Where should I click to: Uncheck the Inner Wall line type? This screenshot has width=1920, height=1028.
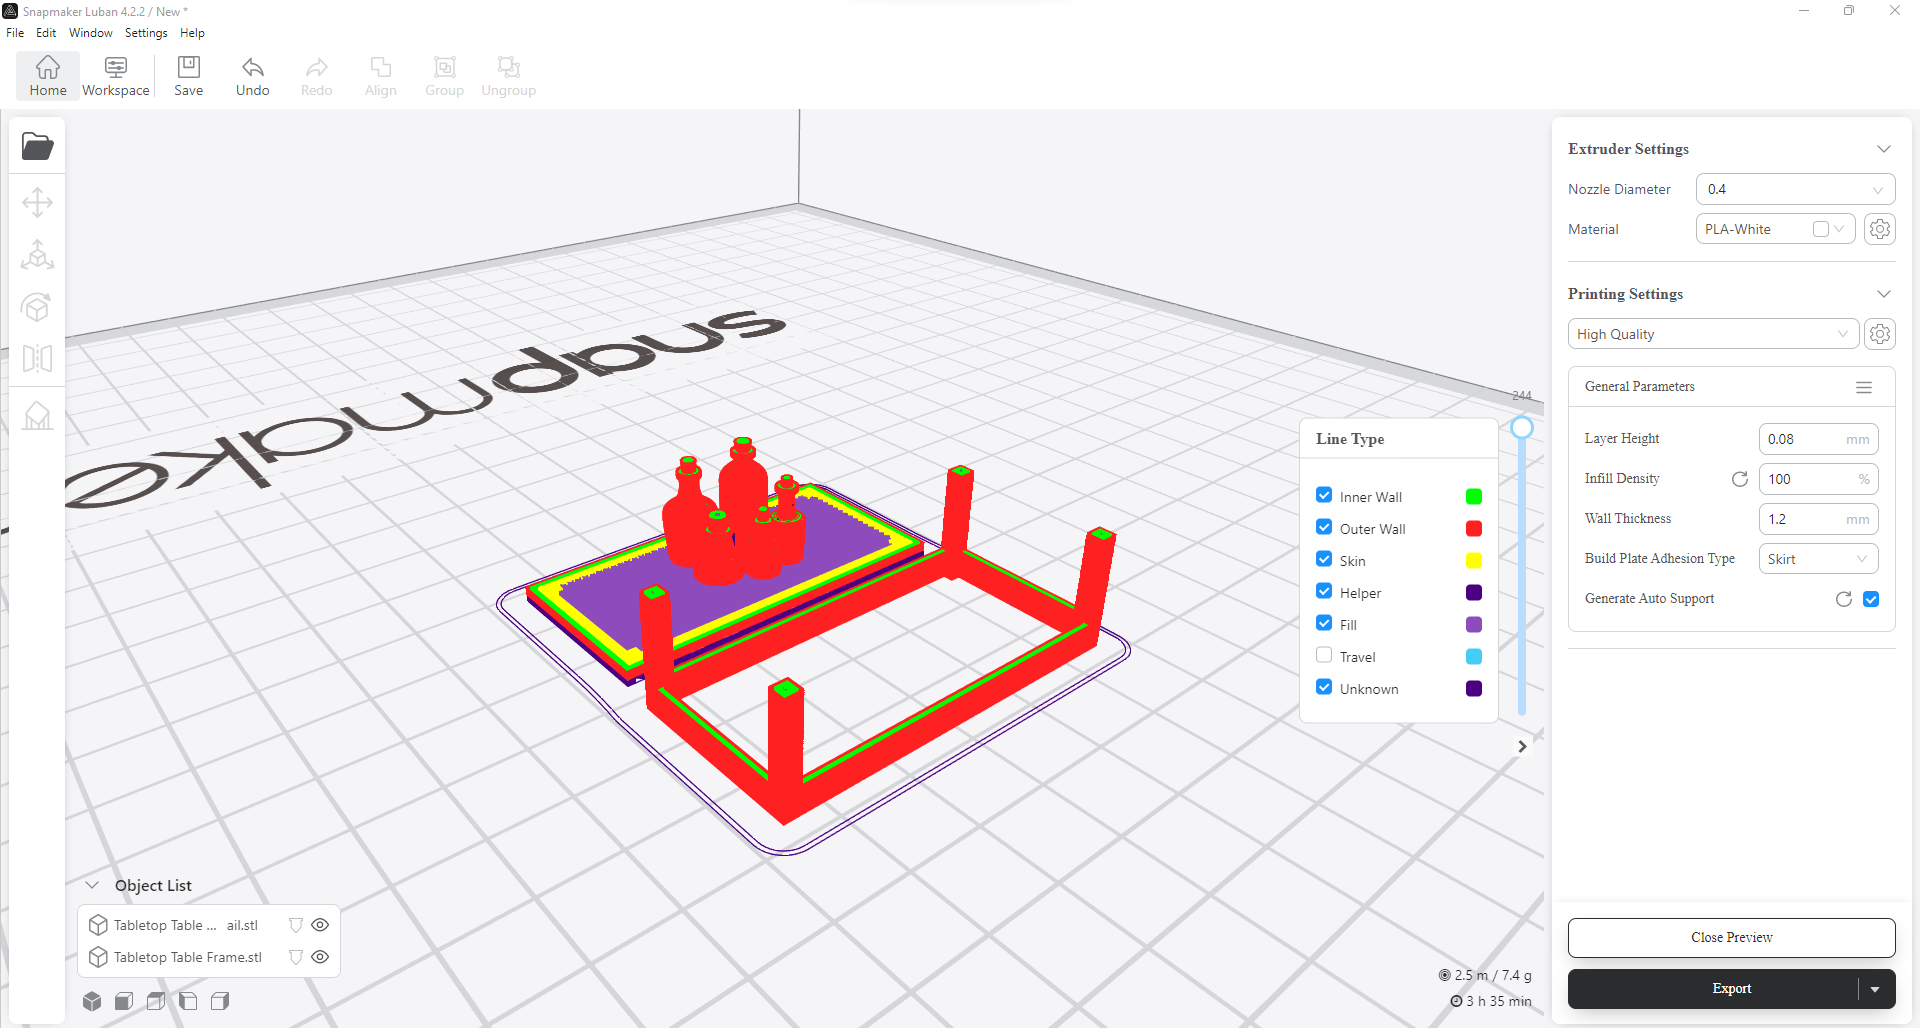[1324, 495]
